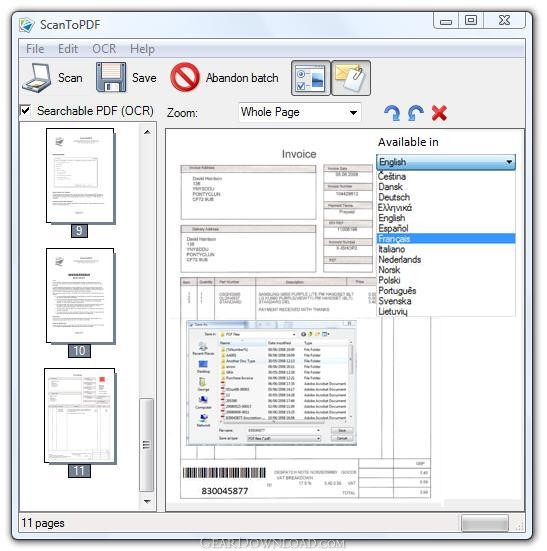Click the Save floppy disk icon
The height and width of the screenshot is (551, 547).
point(111,77)
